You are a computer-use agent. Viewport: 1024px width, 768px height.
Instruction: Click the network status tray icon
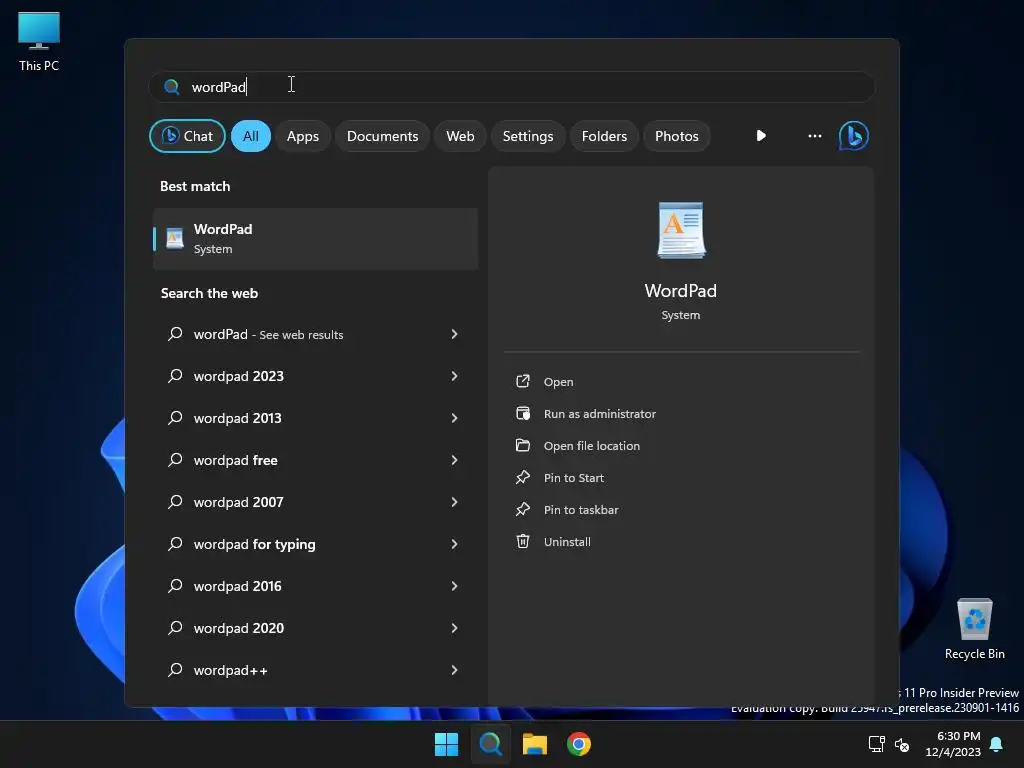point(876,744)
